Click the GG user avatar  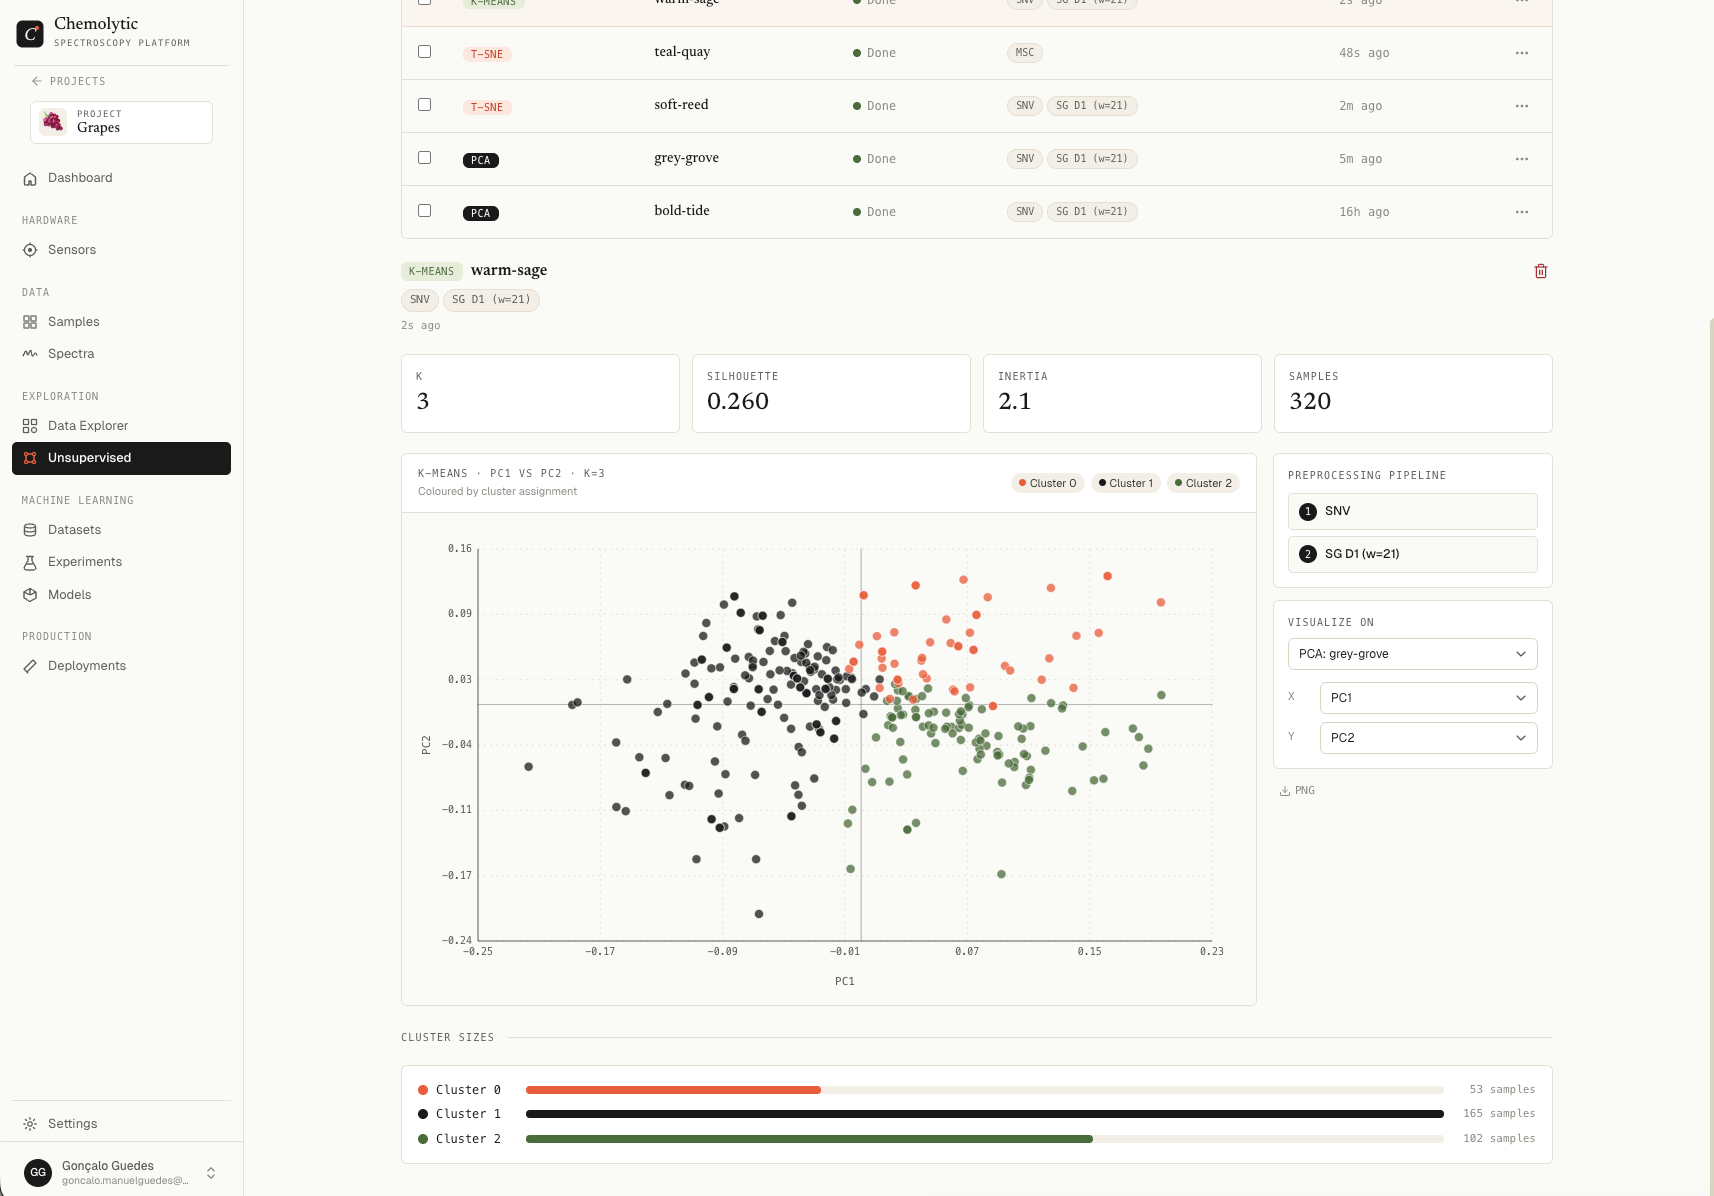pos(38,1172)
